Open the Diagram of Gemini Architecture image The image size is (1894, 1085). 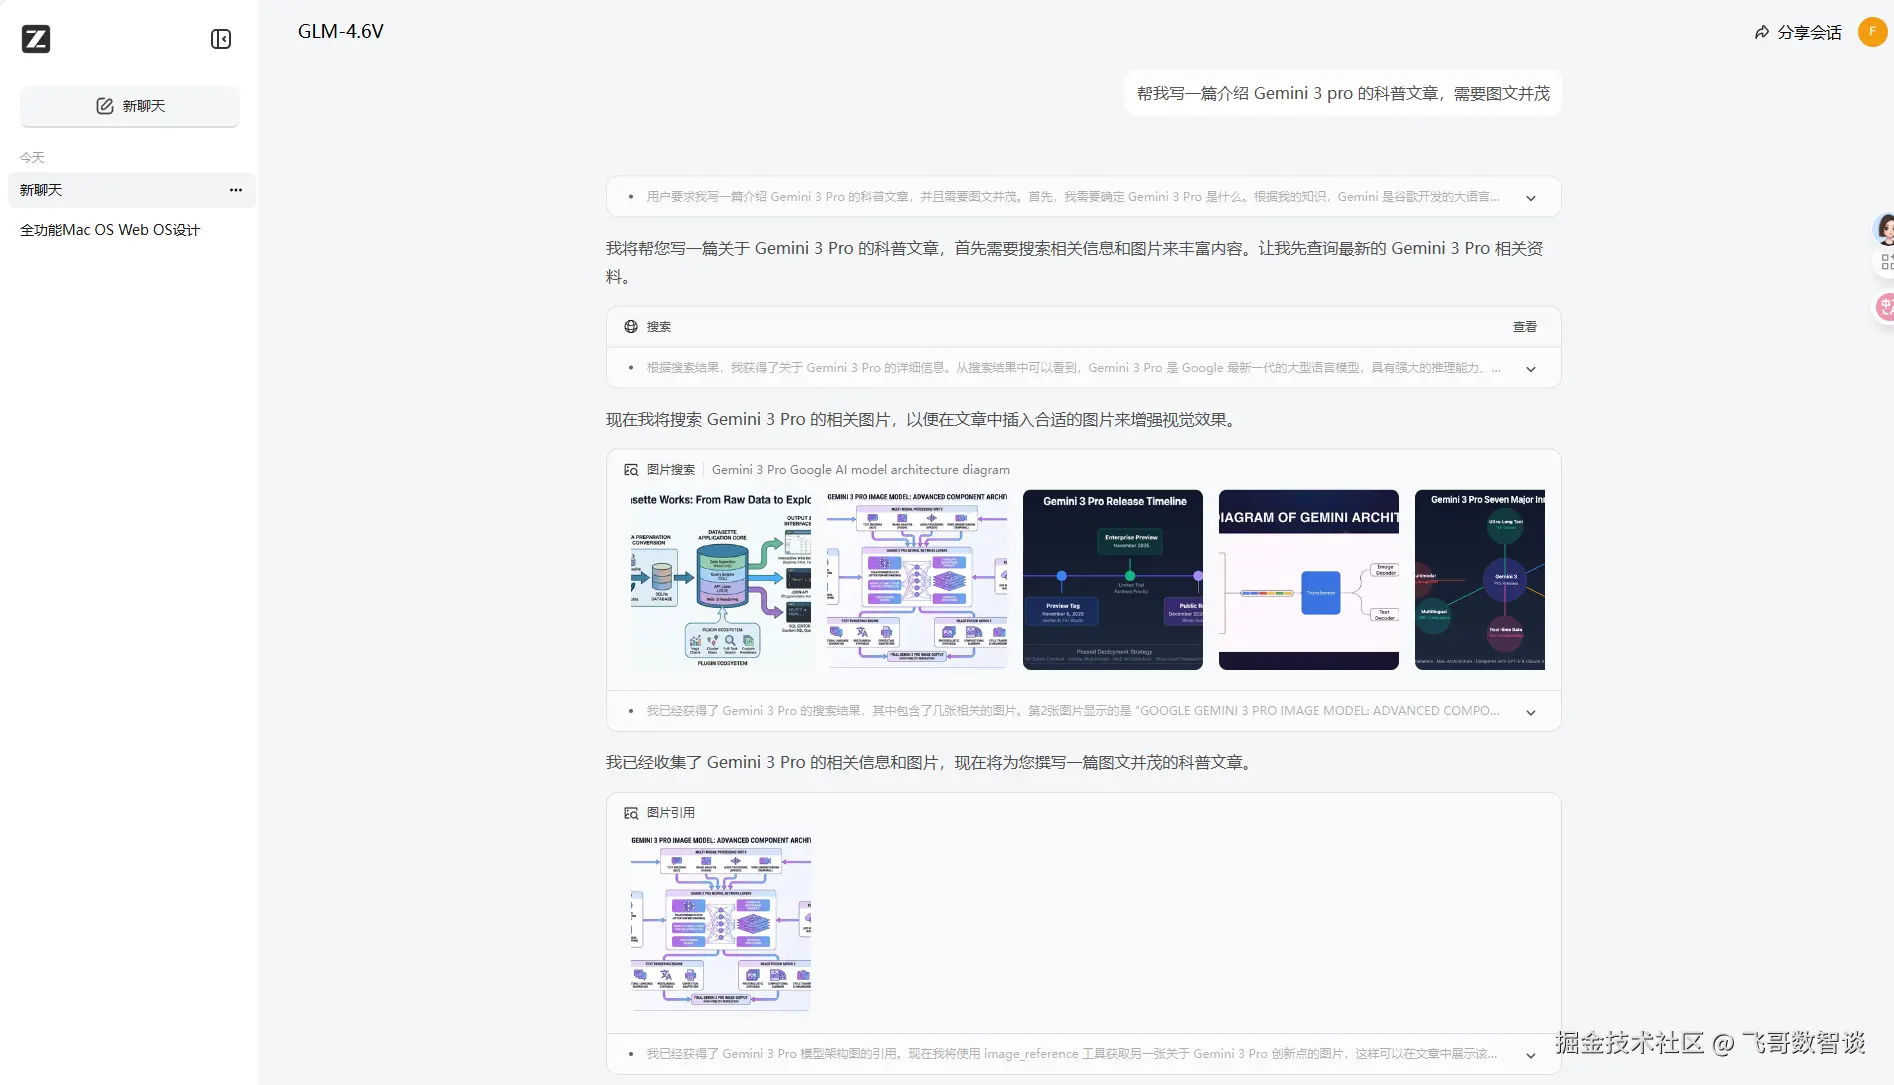[1309, 580]
